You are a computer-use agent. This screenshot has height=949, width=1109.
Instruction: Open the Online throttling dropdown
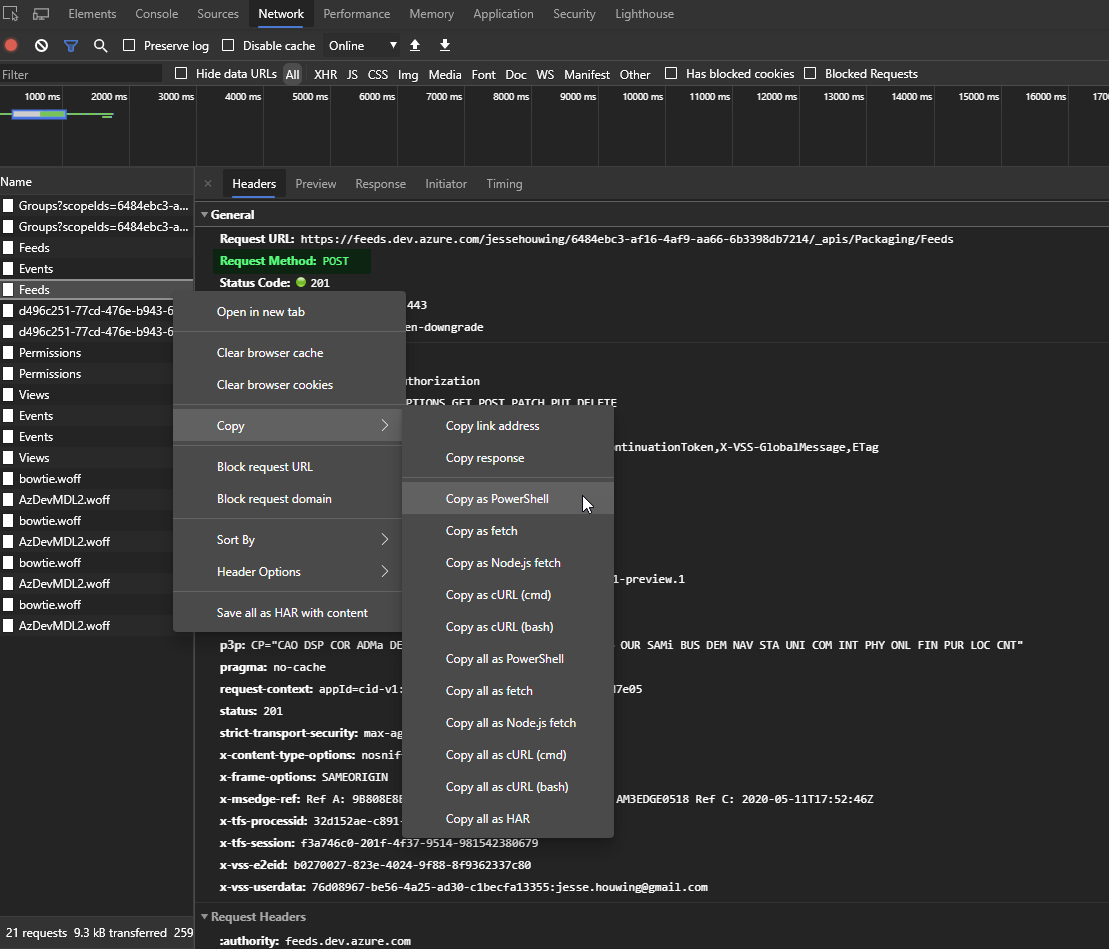coord(362,46)
